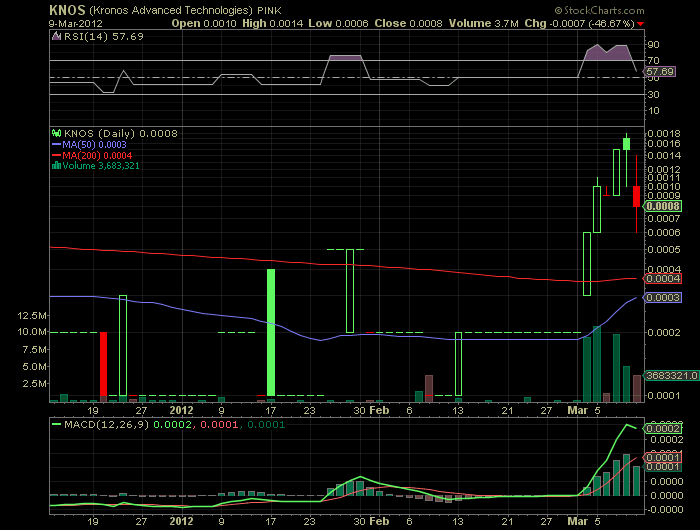Viewport: 700px width, 530px height.
Task: Click the 2012 label on MACD axis
Action: point(182,521)
